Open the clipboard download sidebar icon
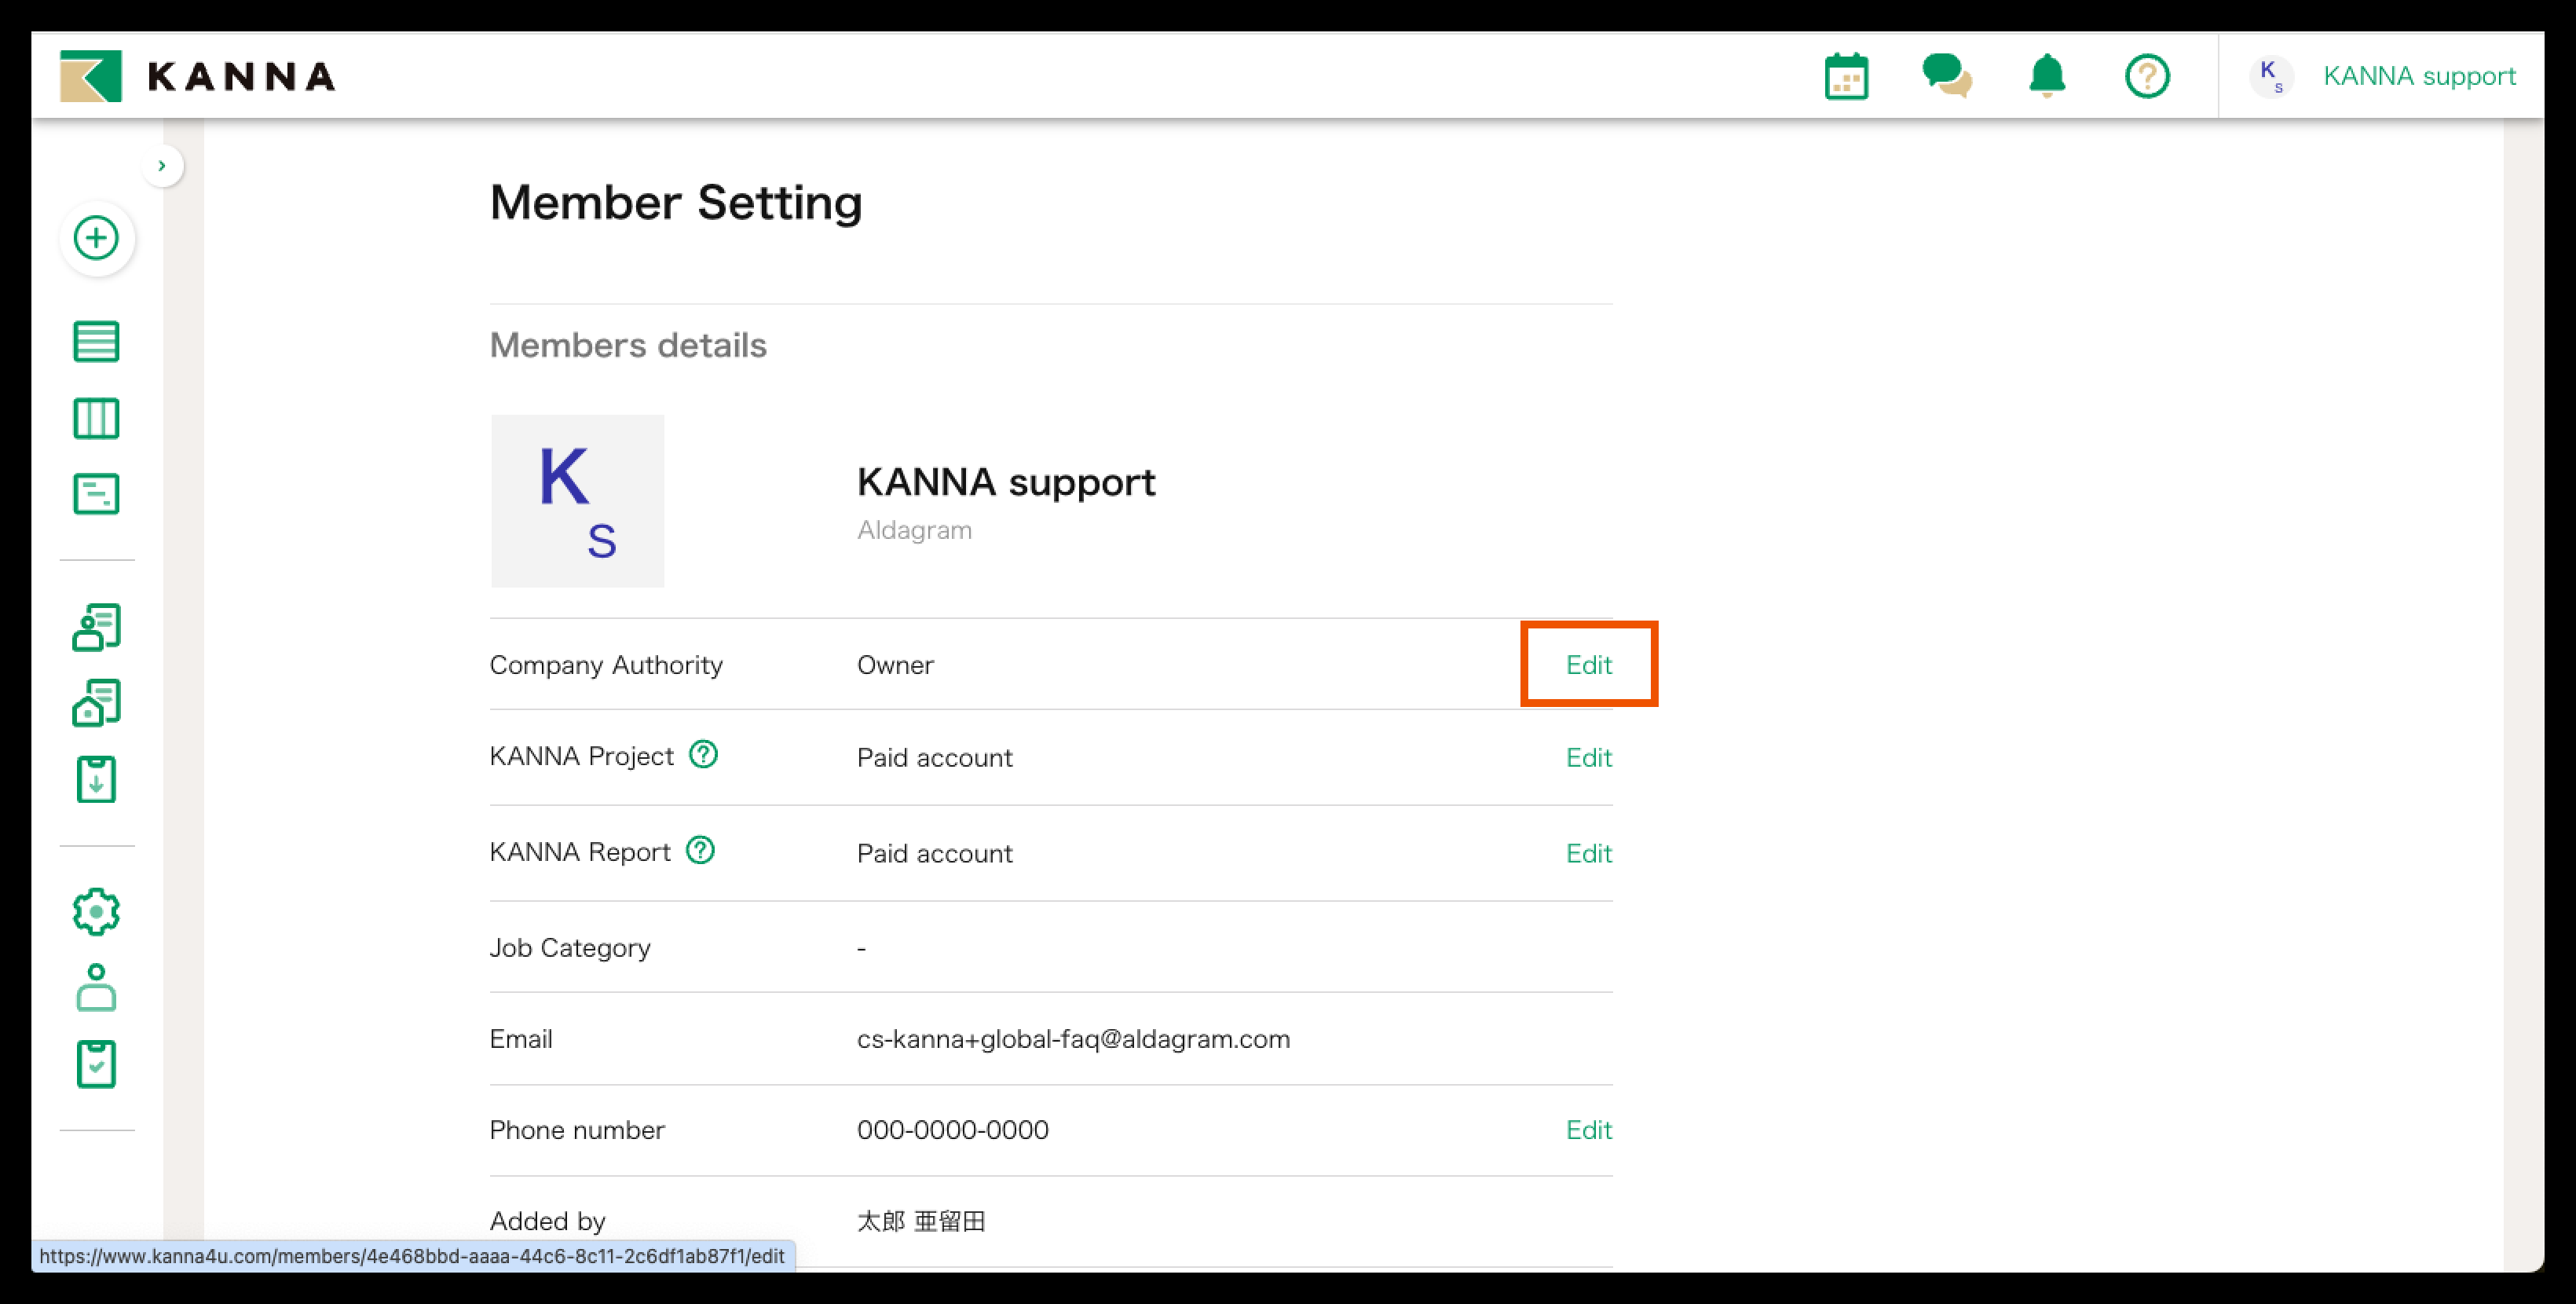The width and height of the screenshot is (2576, 1304). [x=97, y=780]
